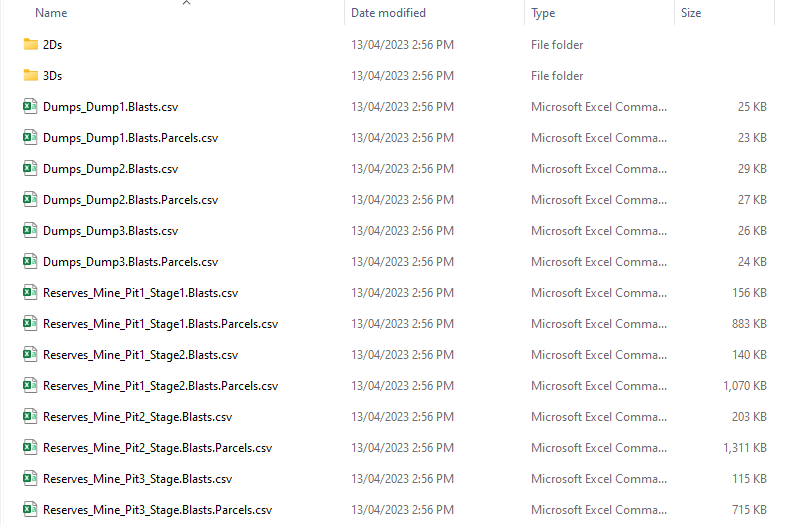Sort files by Date modified column
Screen dimensions: 792x525
point(388,13)
